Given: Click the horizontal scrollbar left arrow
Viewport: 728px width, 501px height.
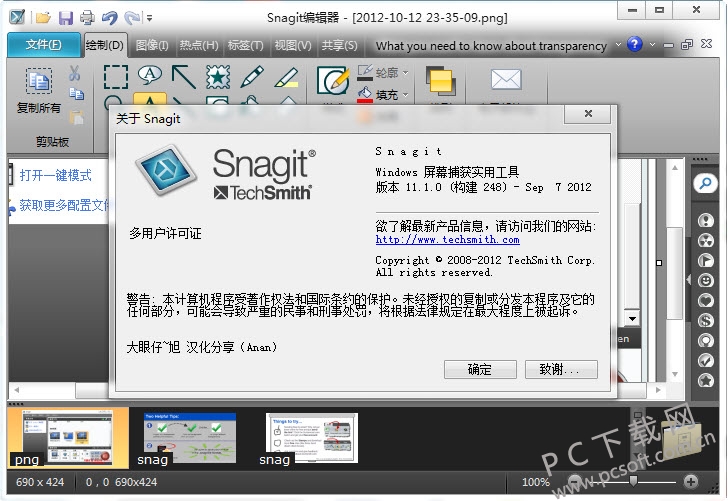Looking at the screenshot, I should pos(17,390).
